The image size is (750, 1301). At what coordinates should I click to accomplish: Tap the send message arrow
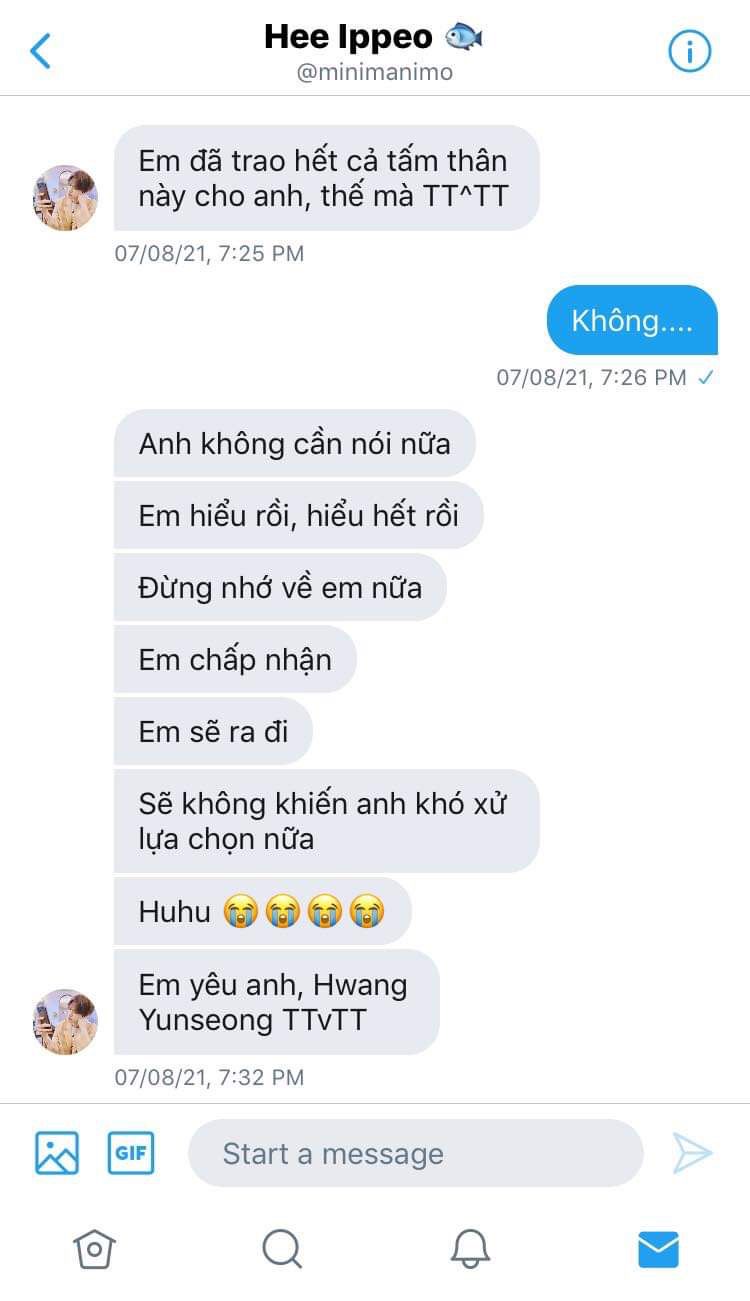coord(691,1153)
